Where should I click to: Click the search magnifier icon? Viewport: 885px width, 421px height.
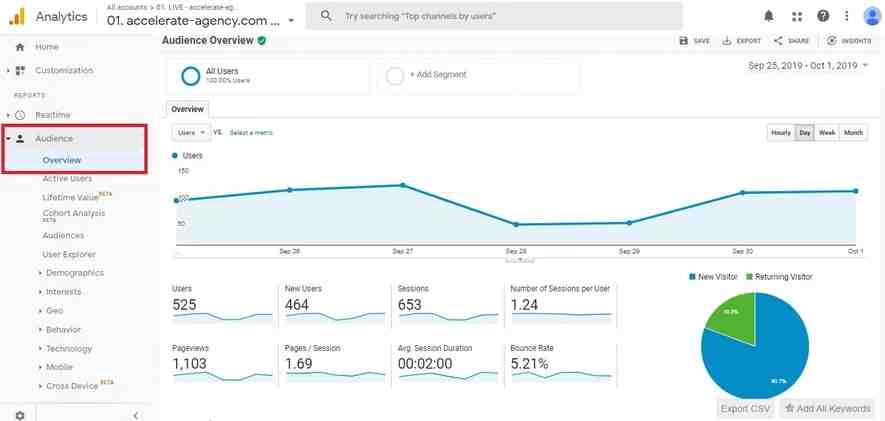pos(326,16)
